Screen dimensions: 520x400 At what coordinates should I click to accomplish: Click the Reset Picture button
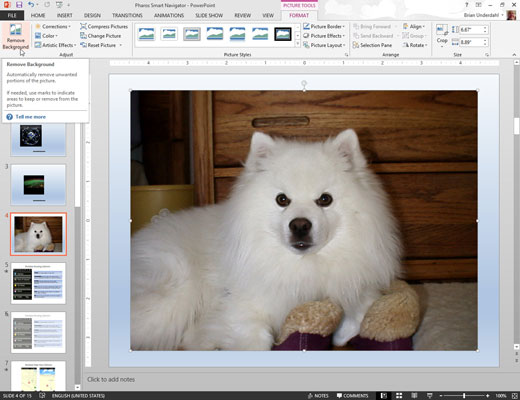[101, 45]
